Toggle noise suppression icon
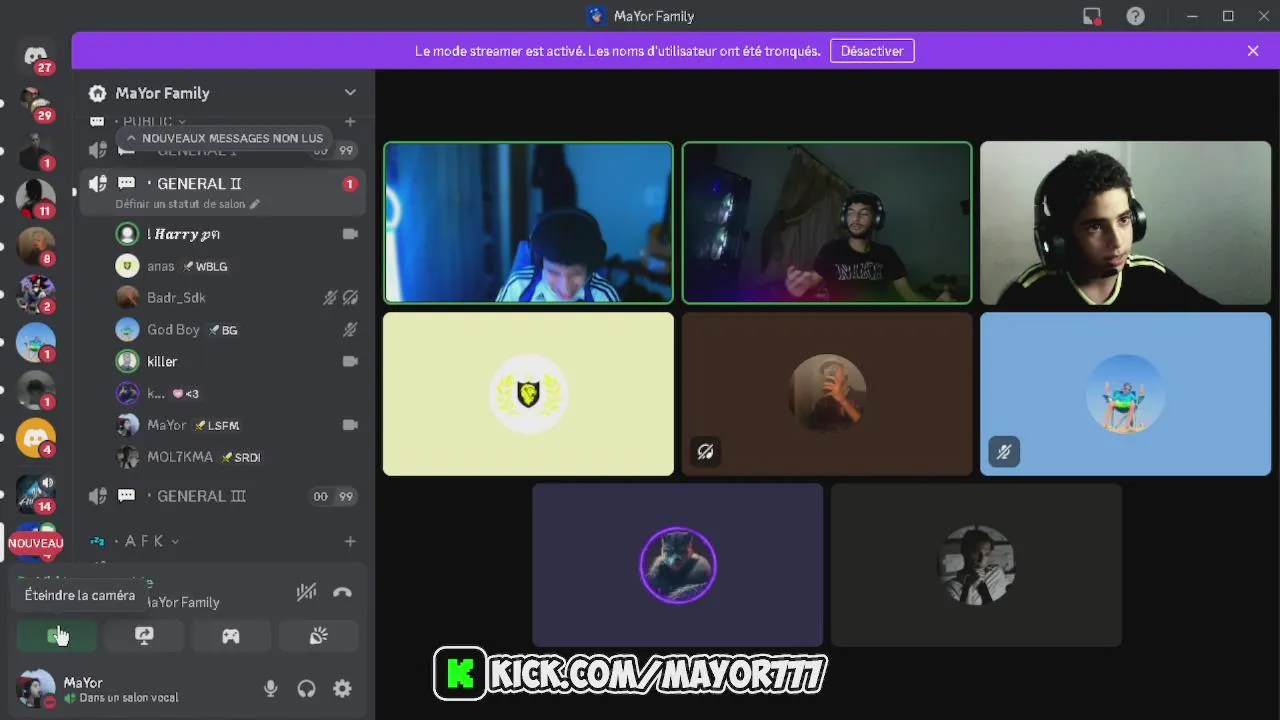 306,592
